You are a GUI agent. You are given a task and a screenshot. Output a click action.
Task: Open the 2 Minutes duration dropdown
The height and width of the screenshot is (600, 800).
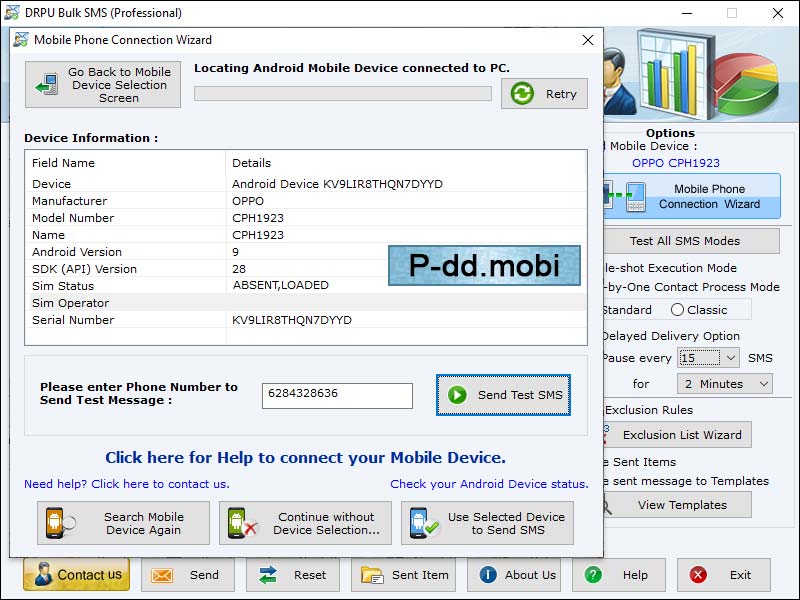724,383
